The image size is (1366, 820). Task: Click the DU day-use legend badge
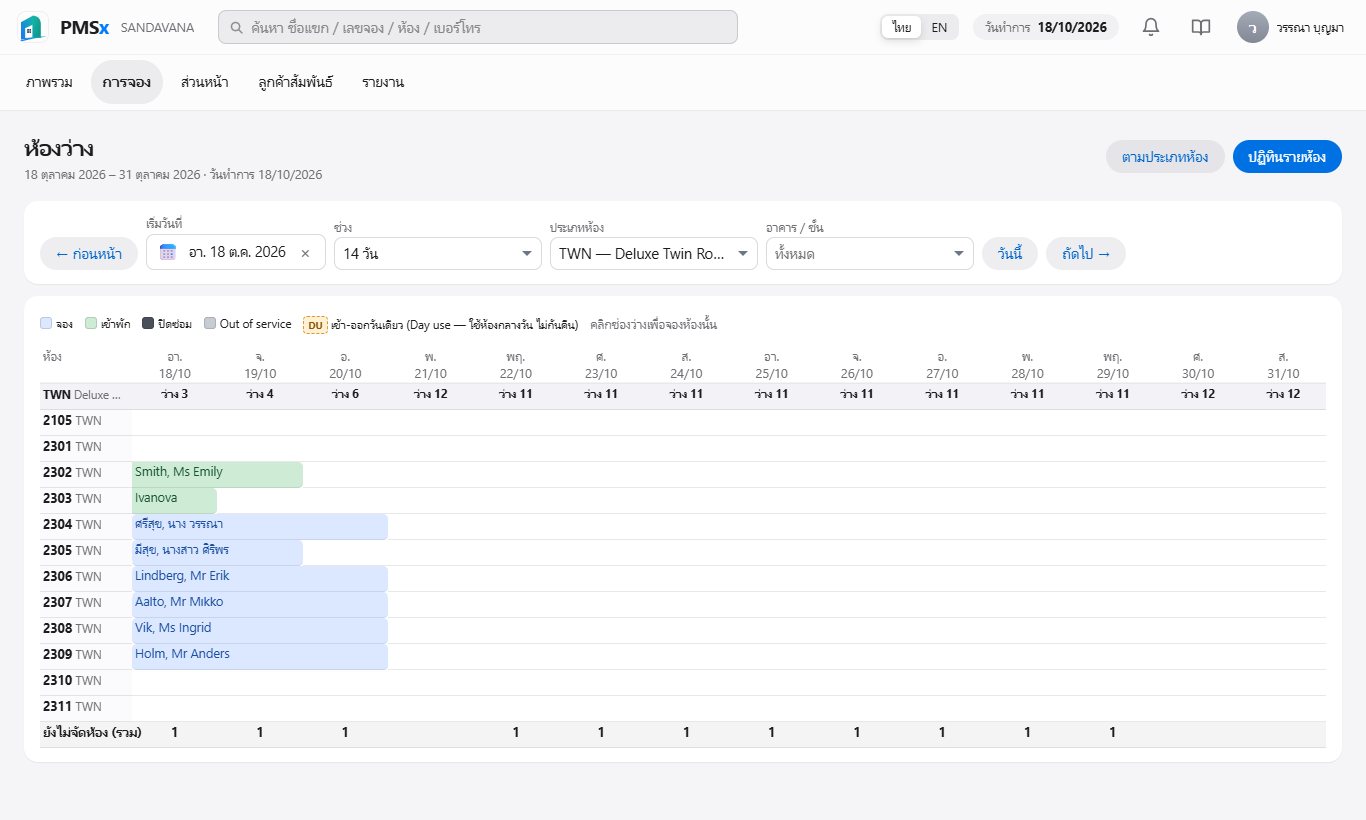click(315, 325)
